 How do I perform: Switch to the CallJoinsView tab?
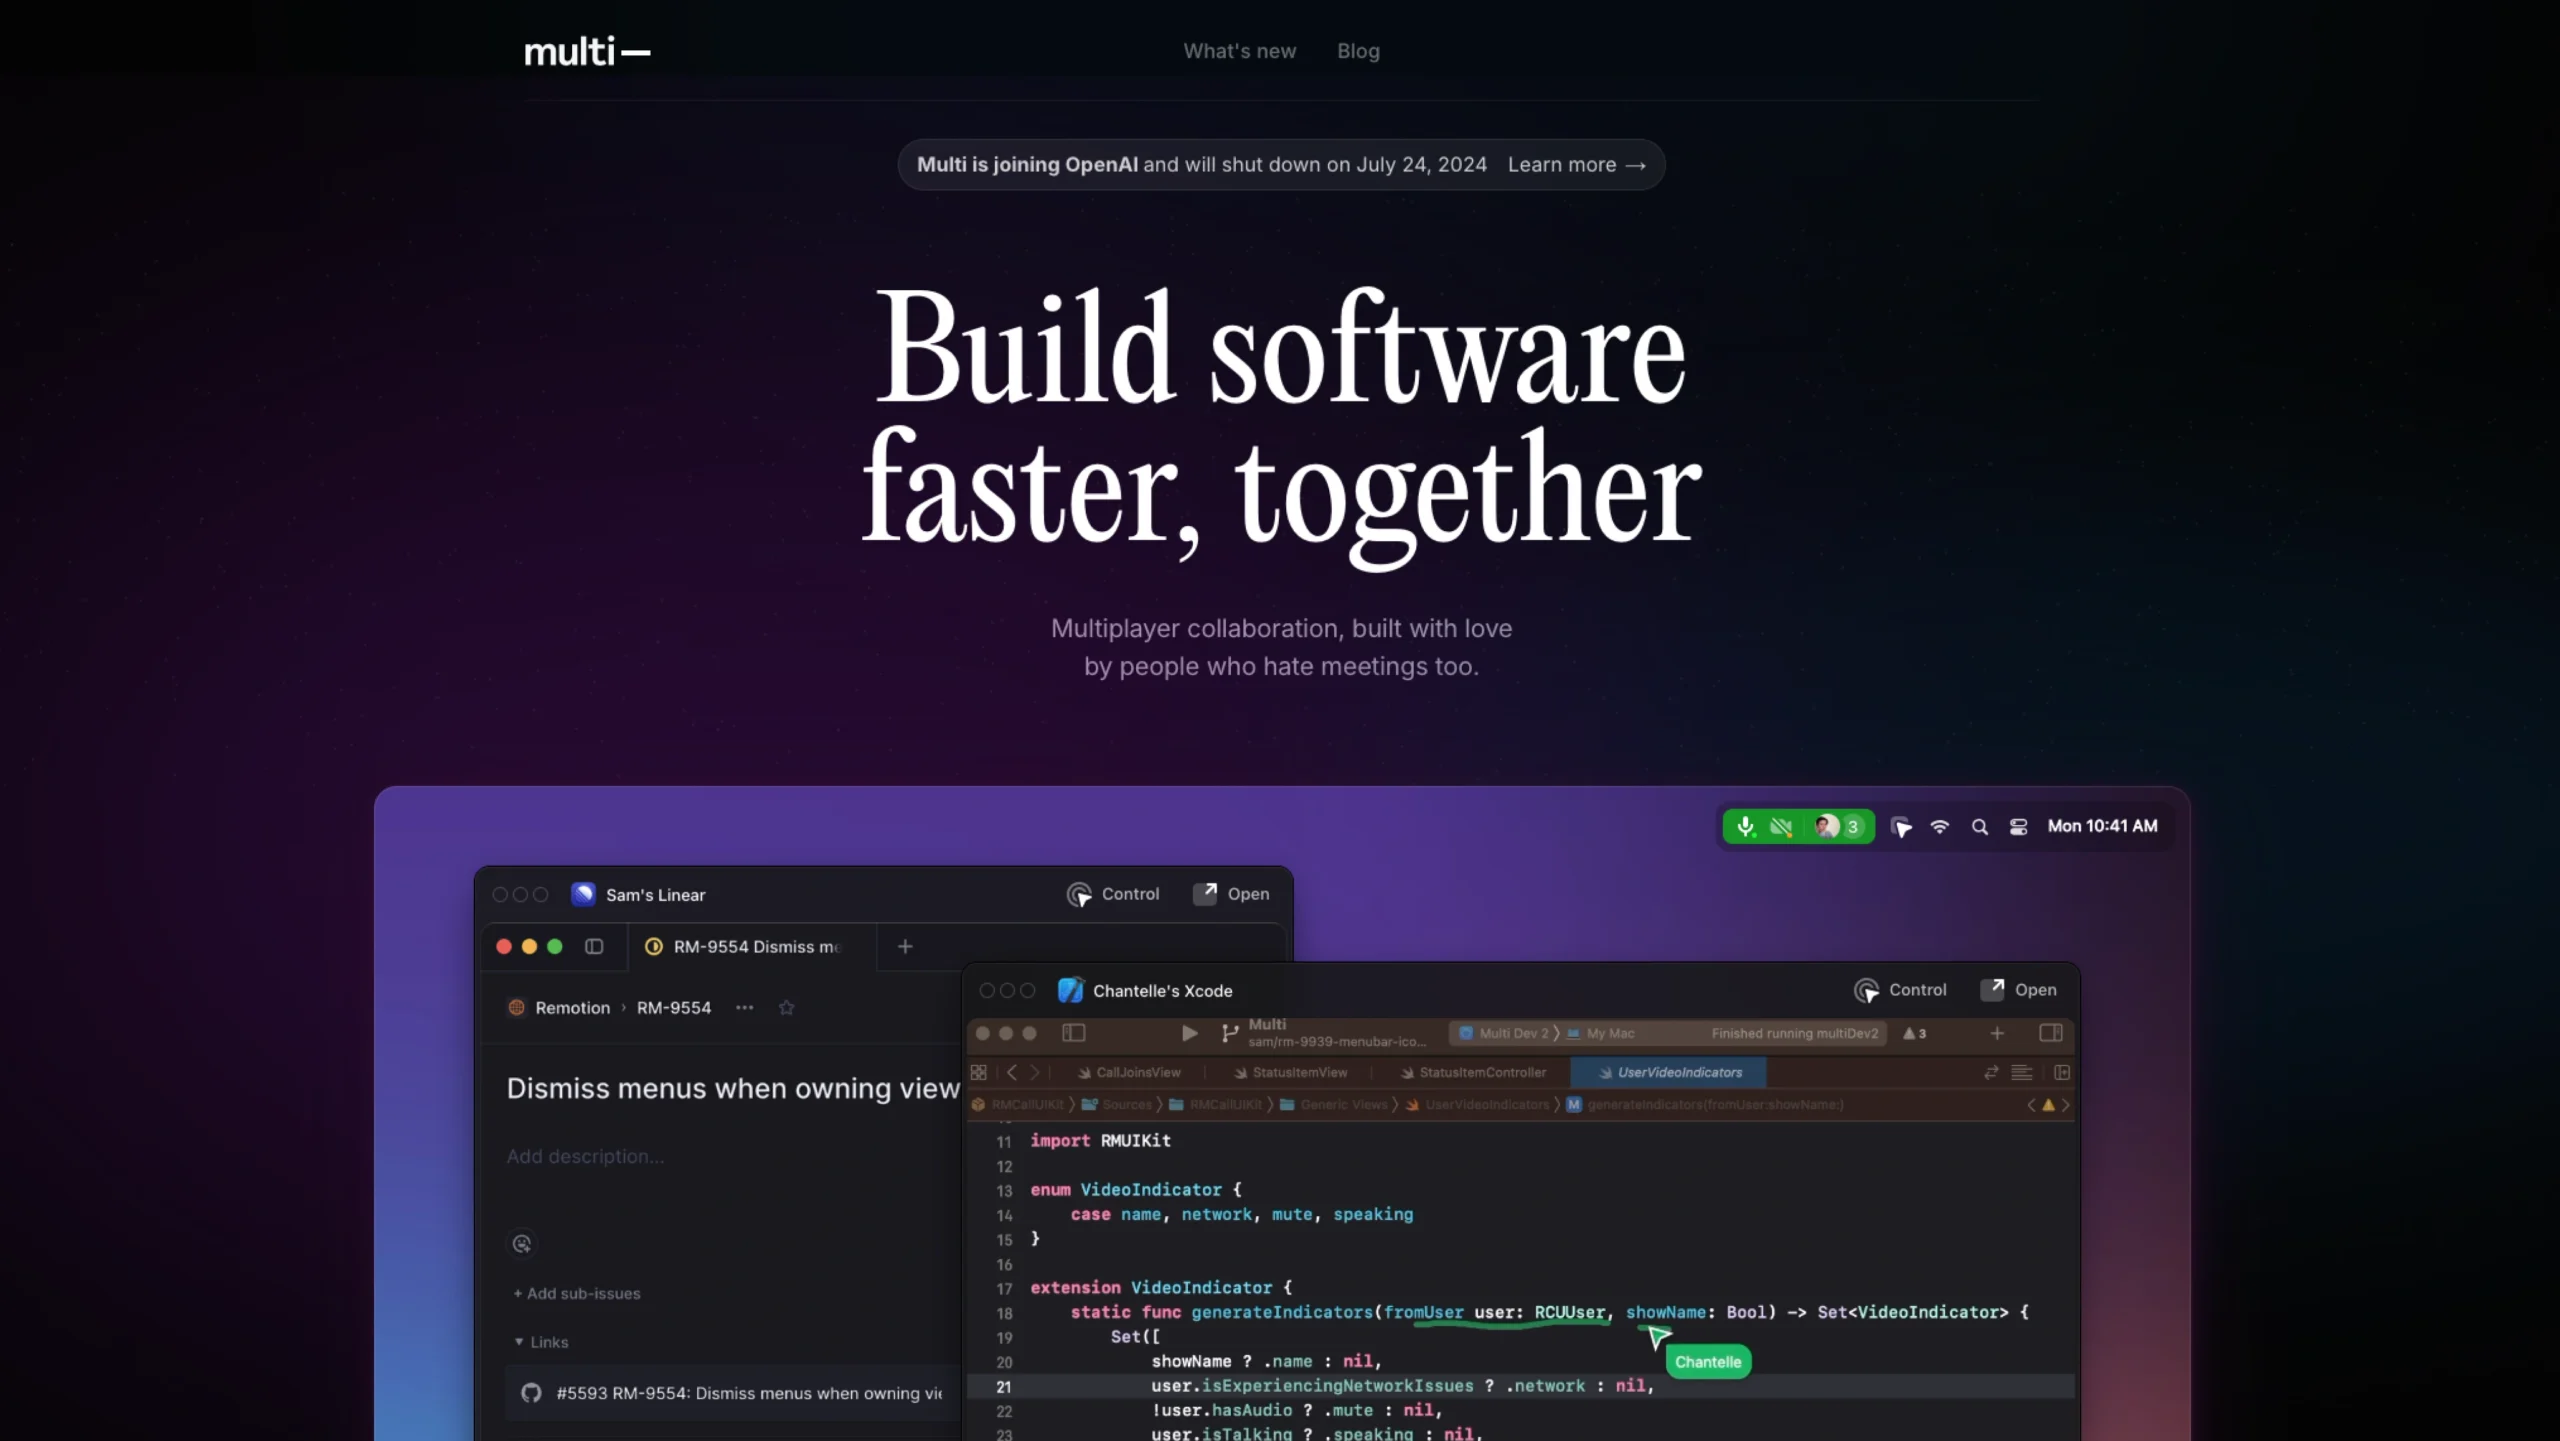(1130, 1072)
